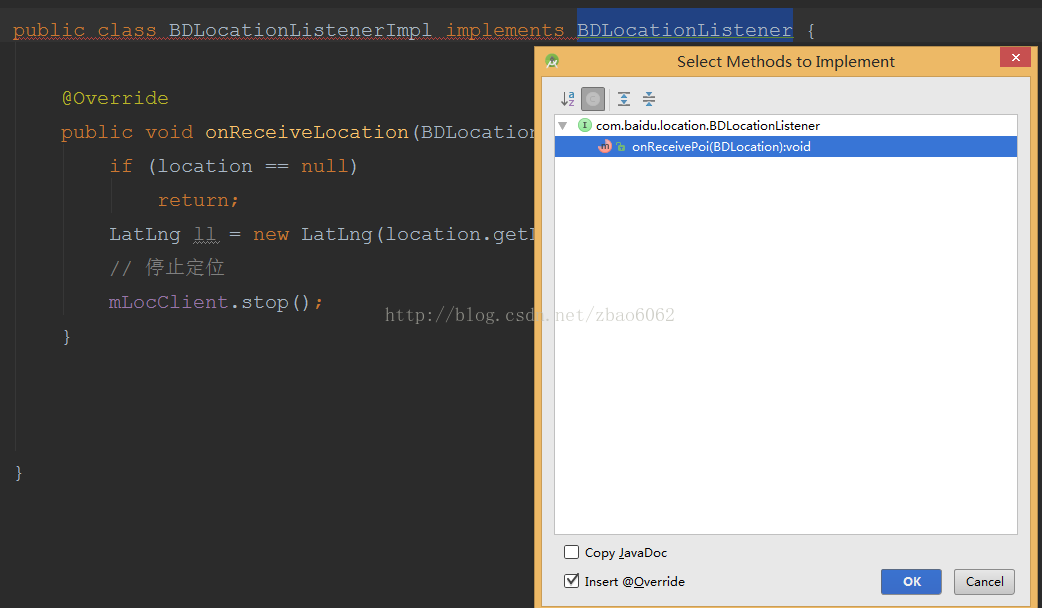Click the interface icon beside BDLocationListener
The image size is (1042, 608).
coord(585,126)
